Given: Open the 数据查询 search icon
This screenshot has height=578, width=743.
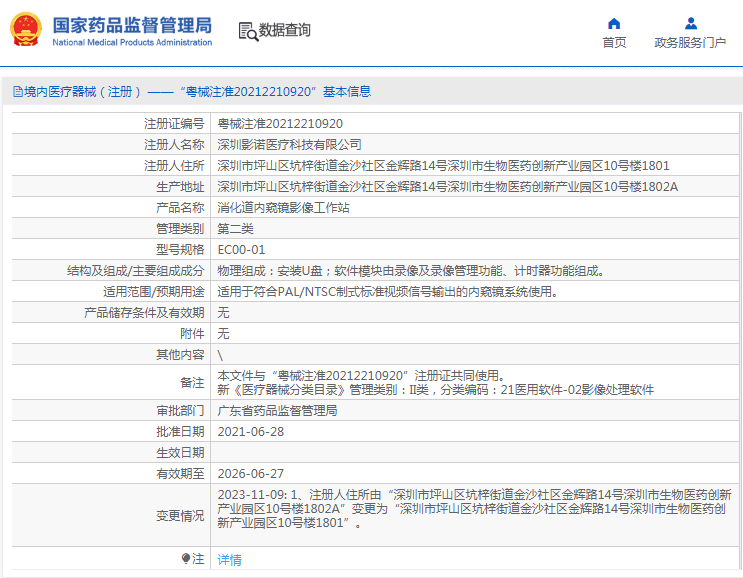Looking at the screenshot, I should click(248, 31).
